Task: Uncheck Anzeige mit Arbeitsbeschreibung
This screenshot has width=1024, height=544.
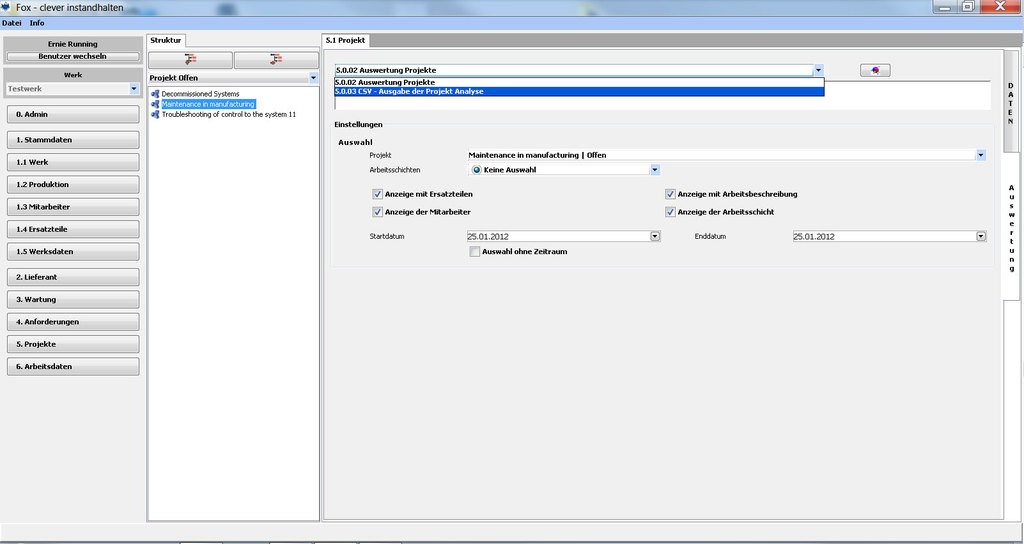Action: pyautogui.click(x=671, y=194)
